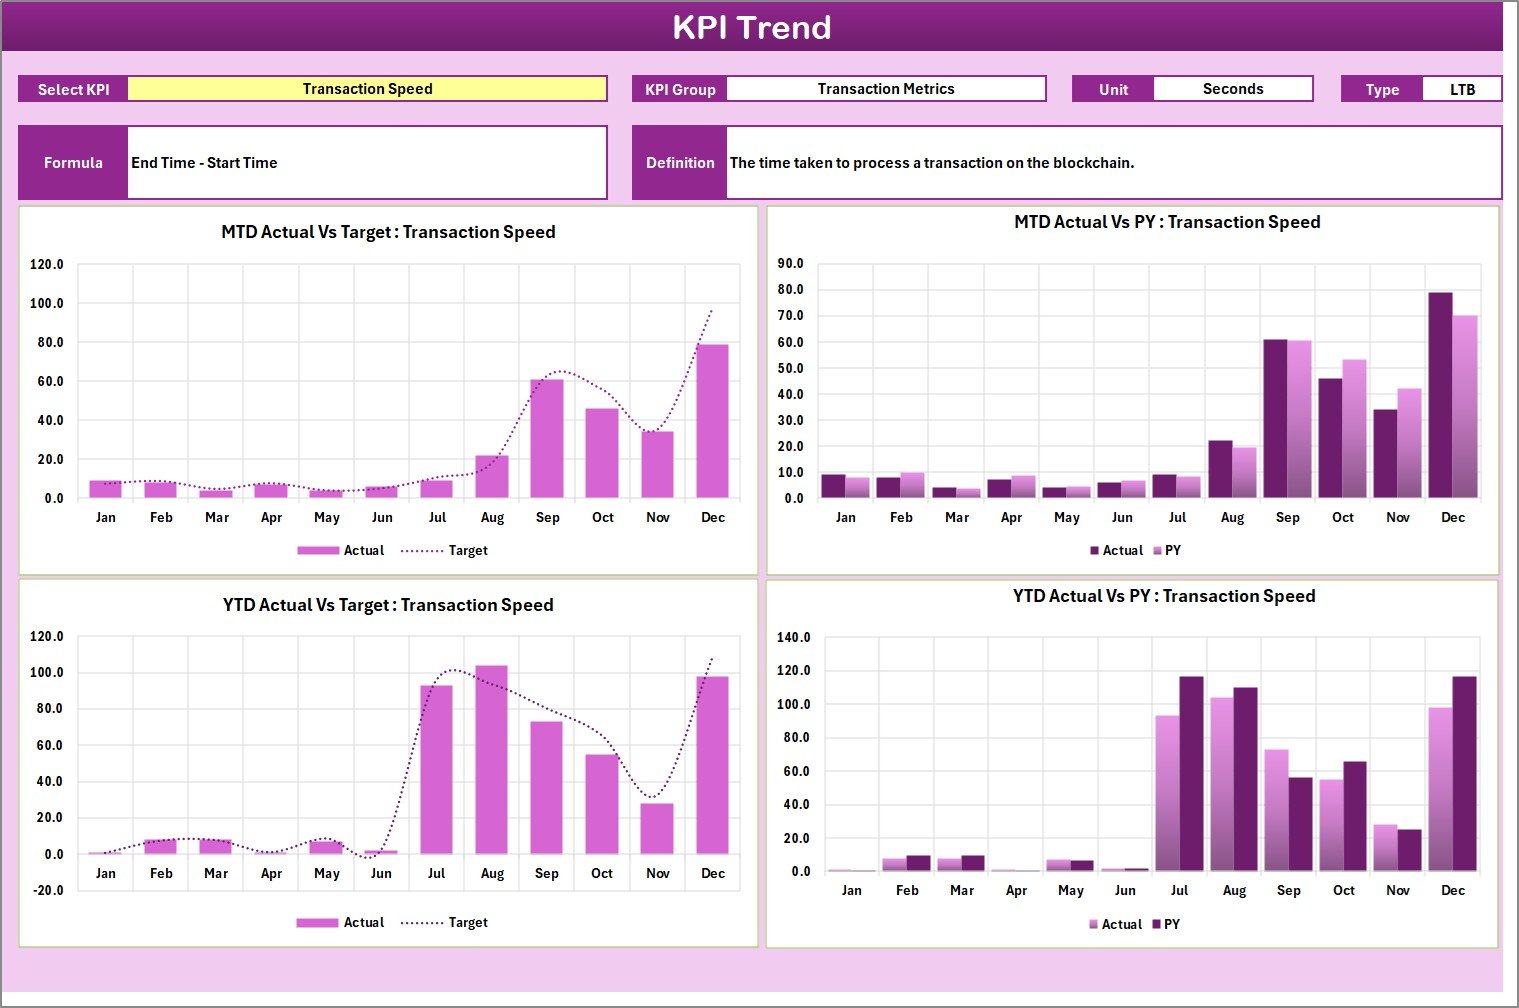Screen dimensions: 1519x1008
Task: Click the KPI Trend header banner
Action: (754, 27)
